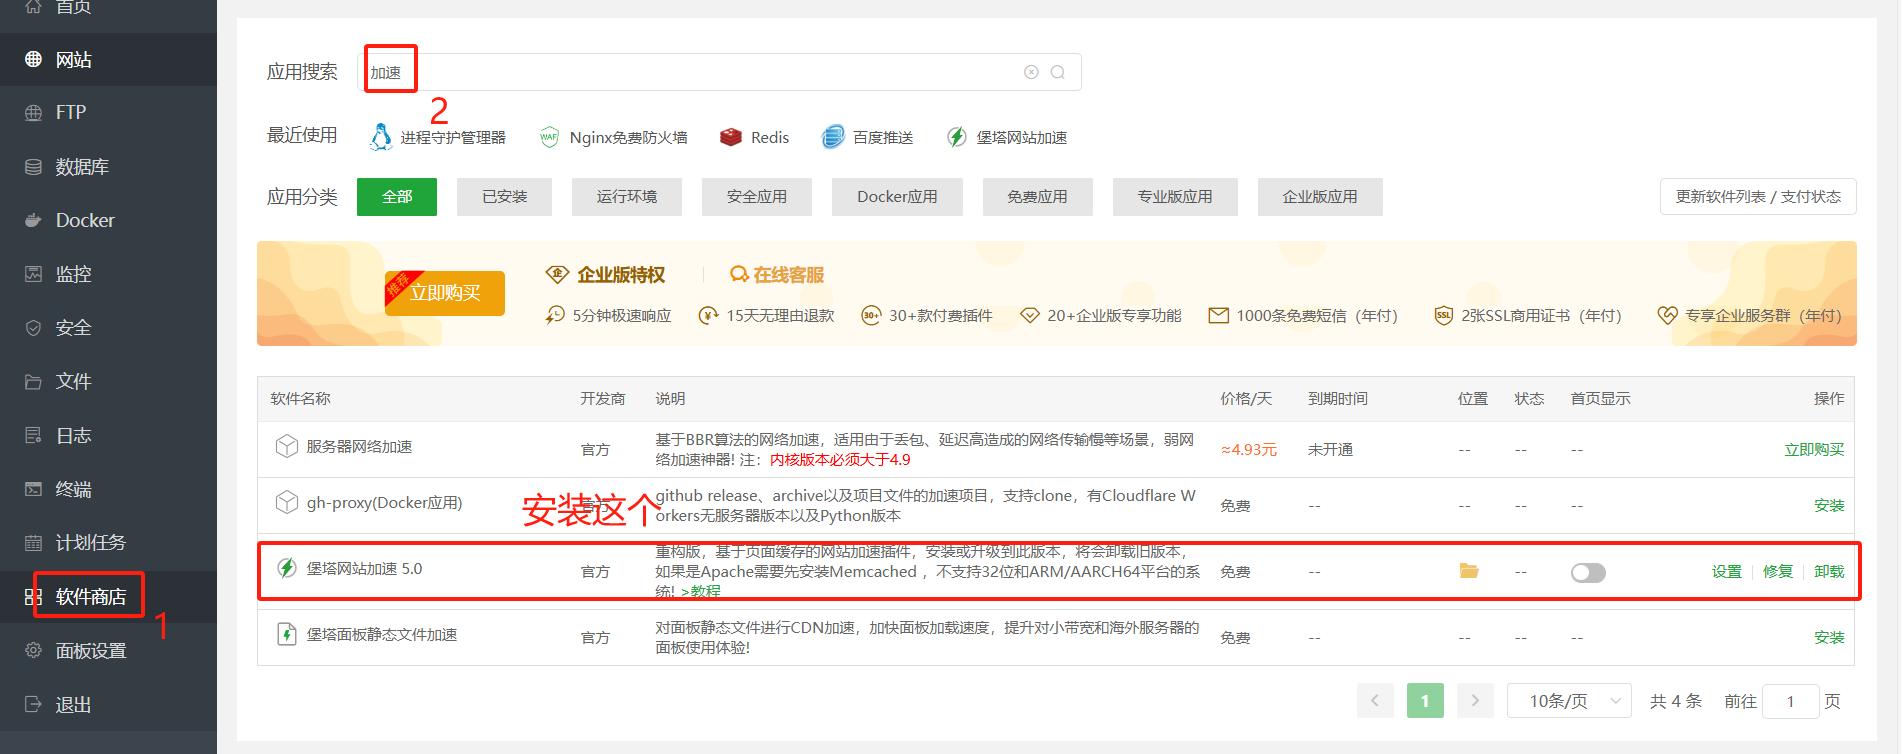
Task: Open 监控 in the sidebar
Action: 108,273
